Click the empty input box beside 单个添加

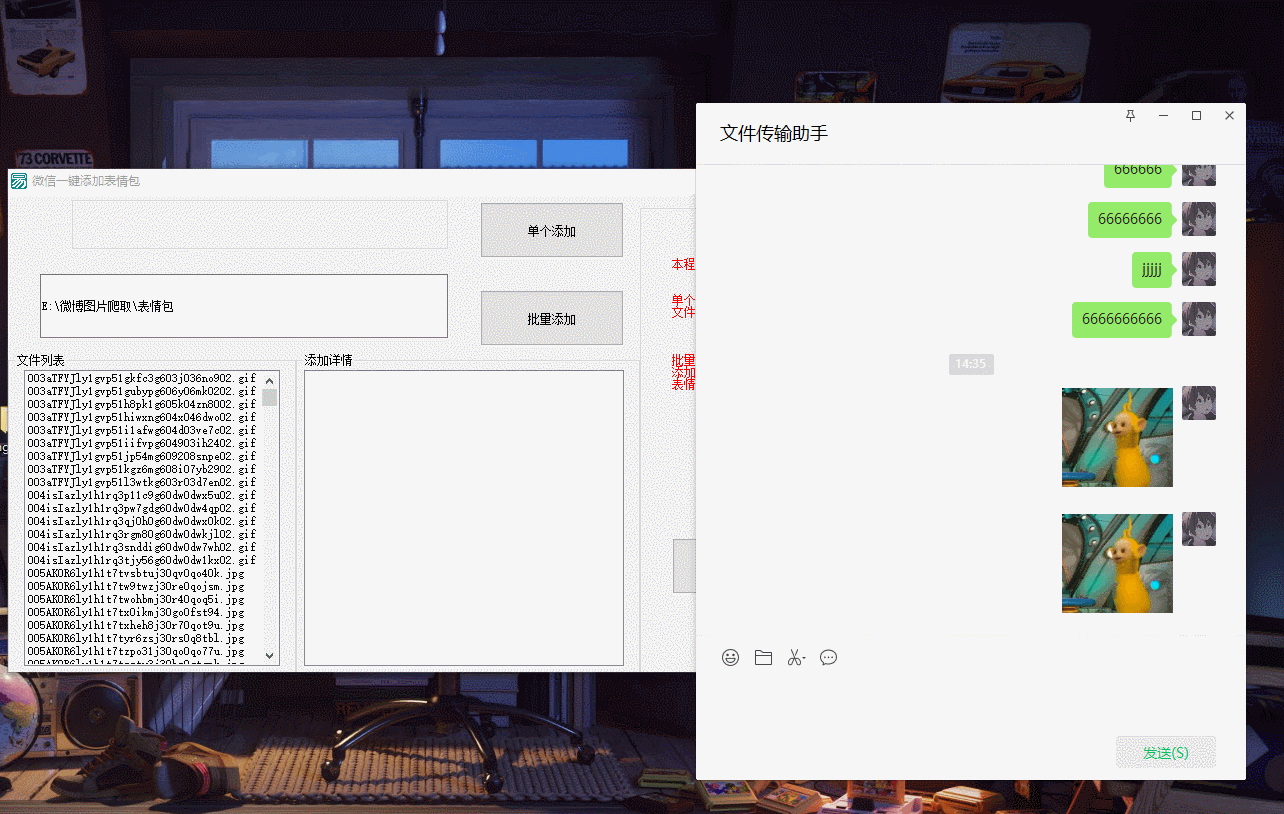tap(259, 225)
